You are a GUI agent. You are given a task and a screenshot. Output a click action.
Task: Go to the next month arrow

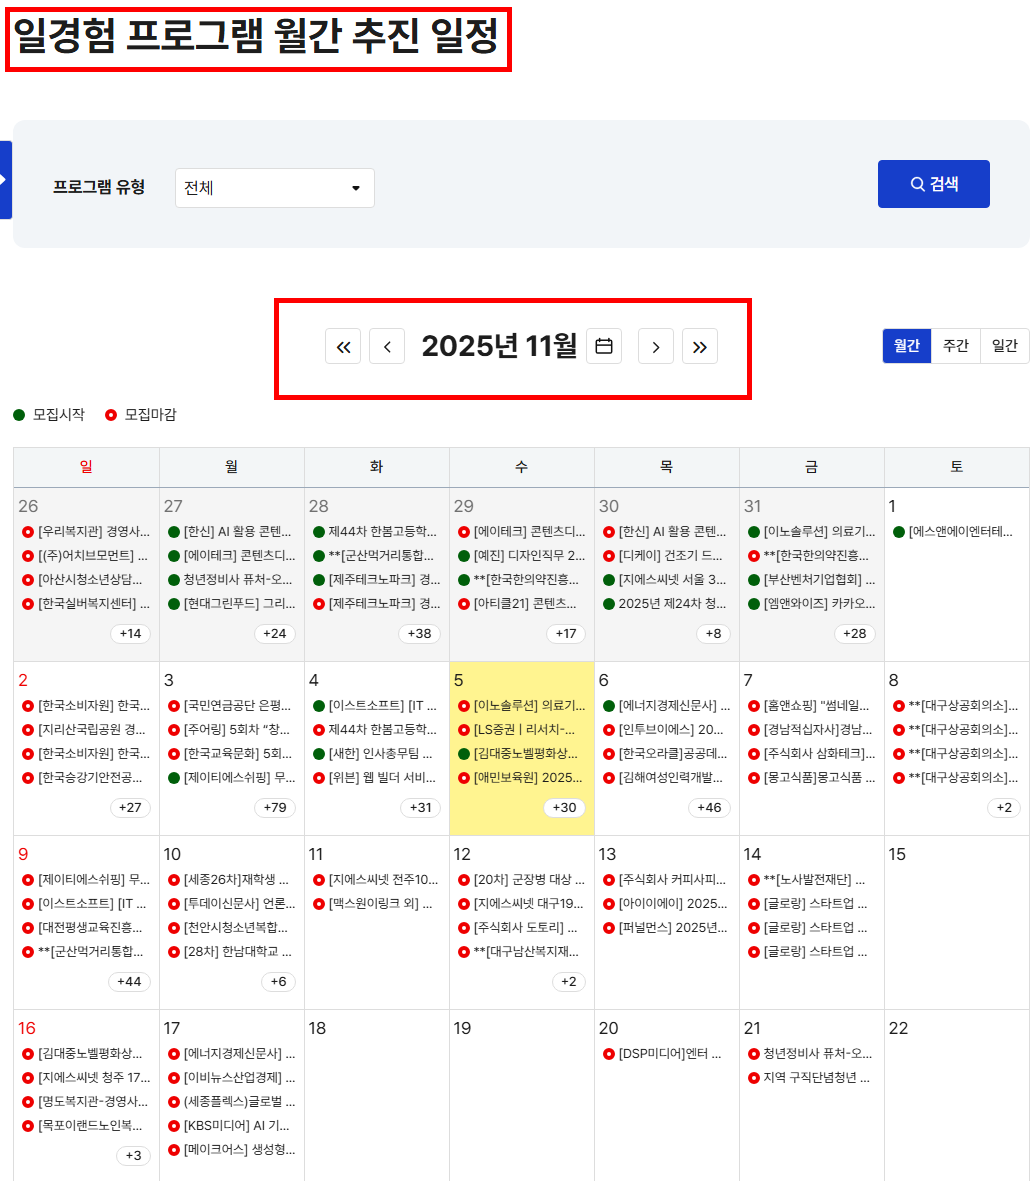coord(656,346)
